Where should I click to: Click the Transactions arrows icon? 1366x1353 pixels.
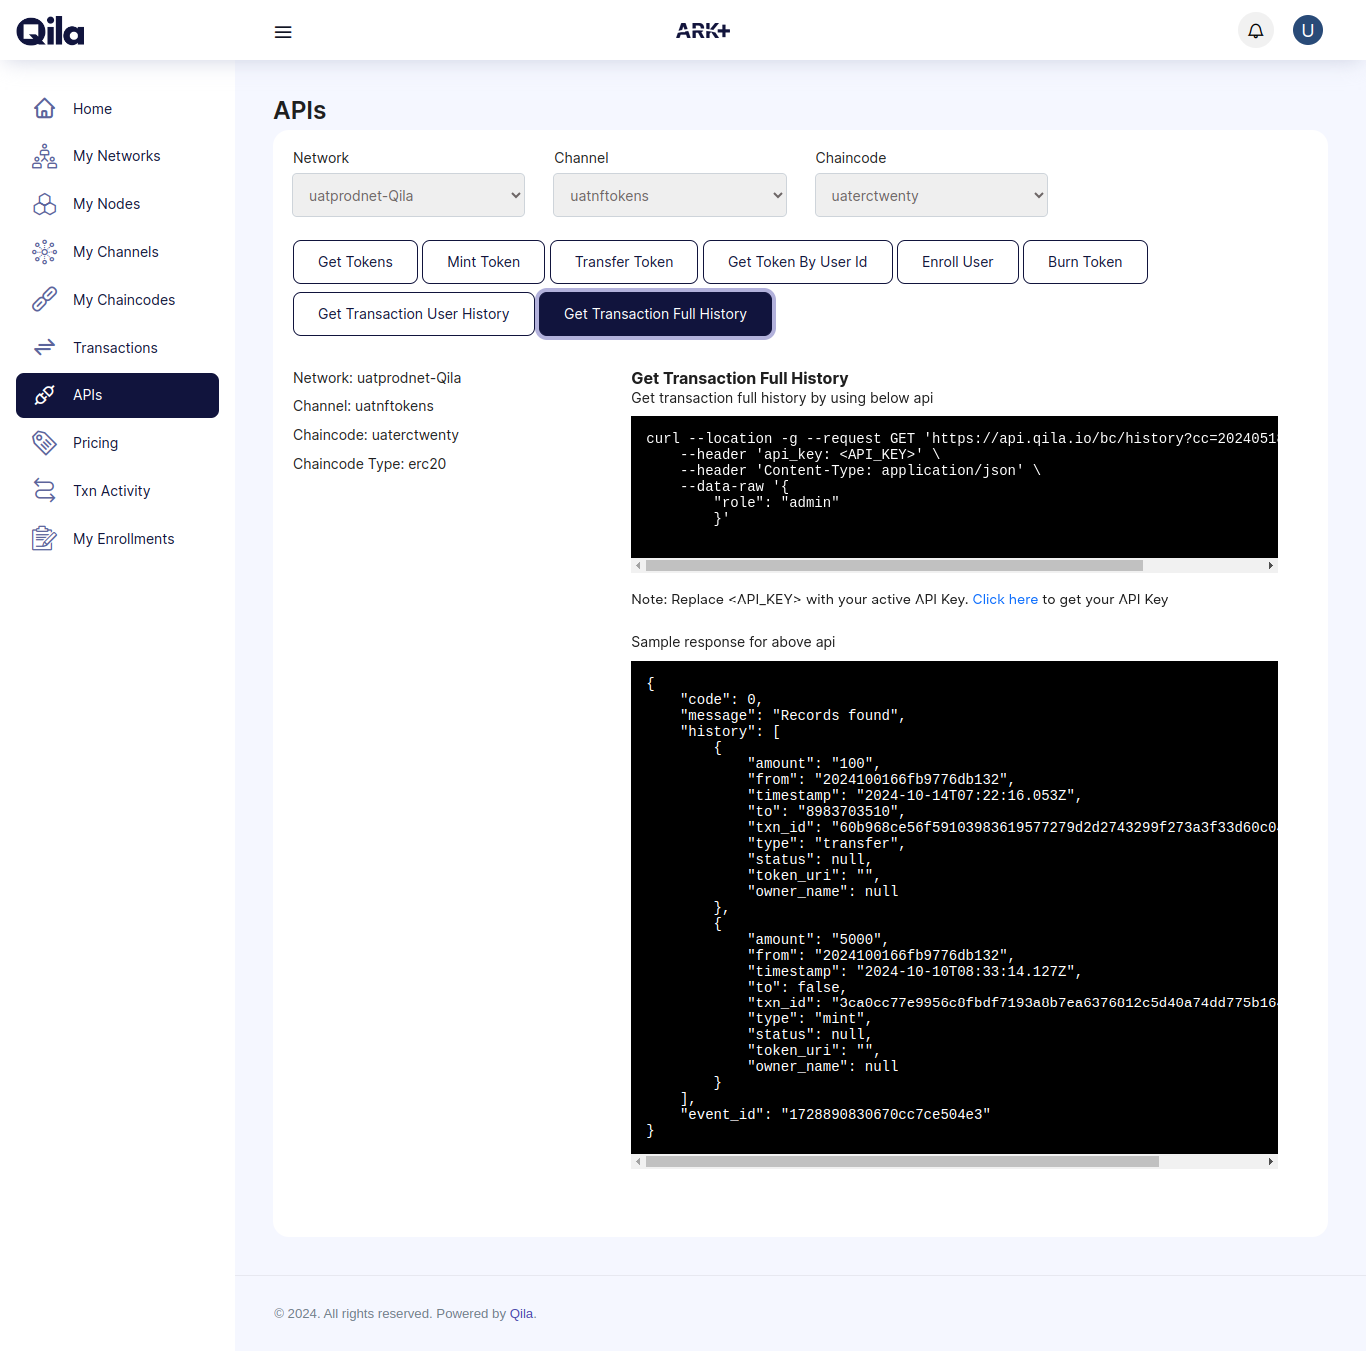coord(45,347)
